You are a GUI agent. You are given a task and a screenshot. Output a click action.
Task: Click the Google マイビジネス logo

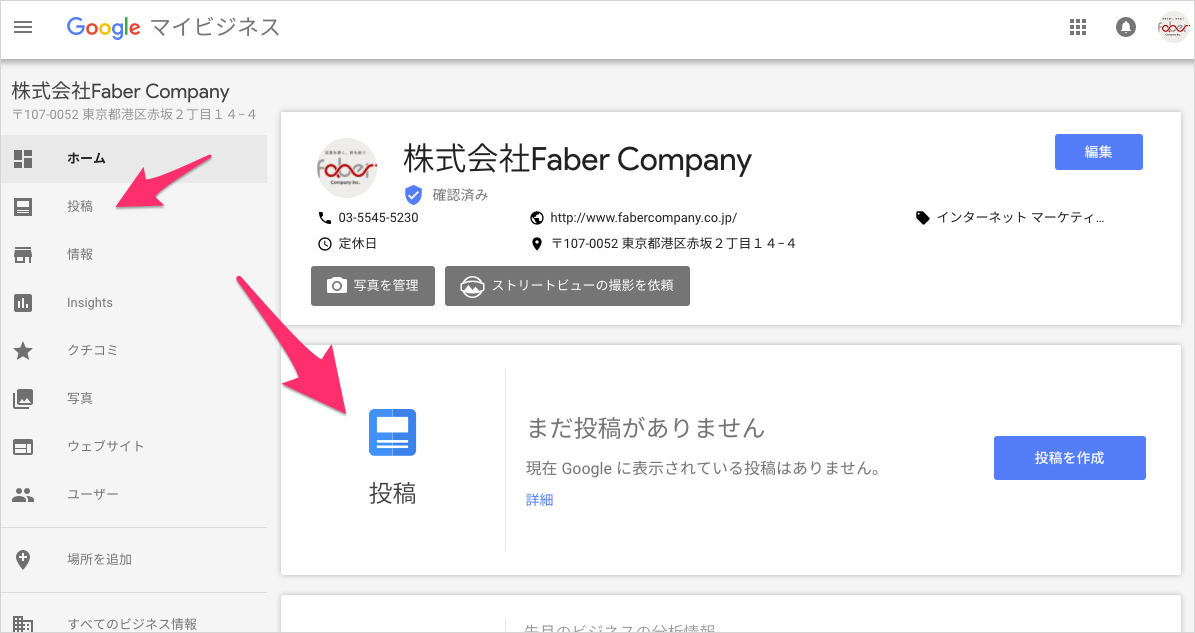(x=173, y=27)
